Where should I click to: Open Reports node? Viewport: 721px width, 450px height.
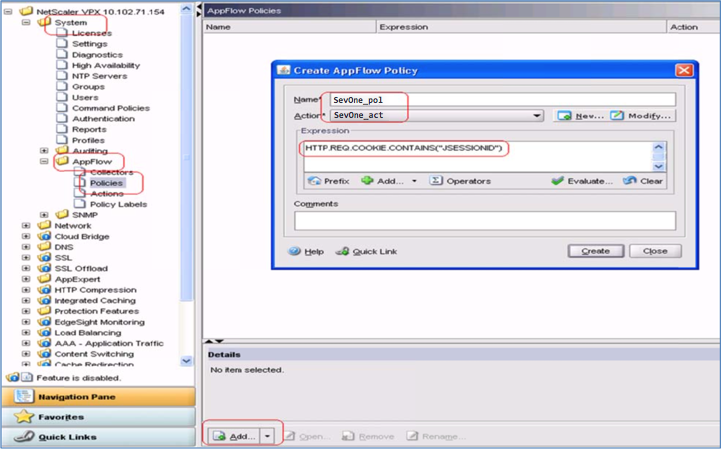point(89,129)
